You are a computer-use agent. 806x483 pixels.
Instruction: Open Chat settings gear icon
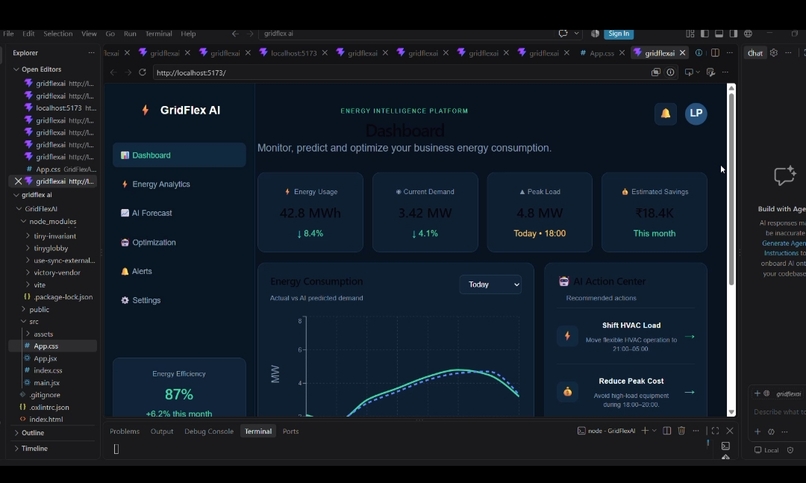click(x=774, y=52)
